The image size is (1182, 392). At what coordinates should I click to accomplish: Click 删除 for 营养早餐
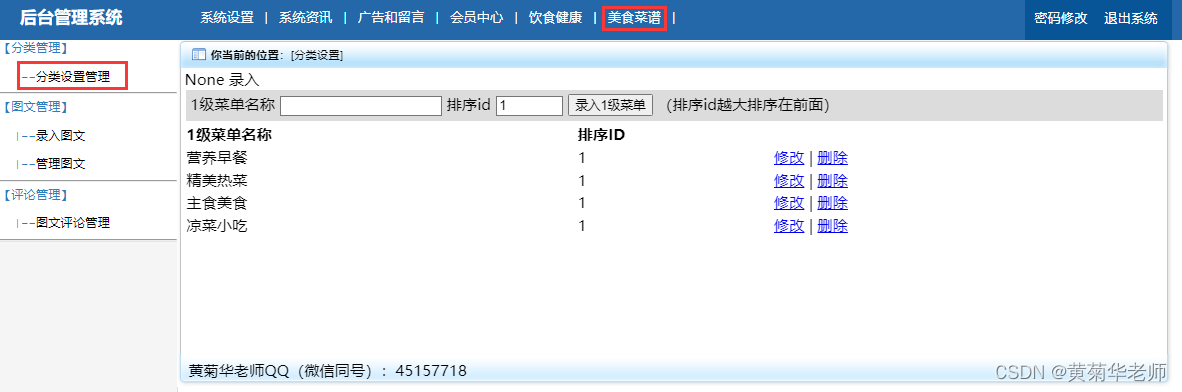click(x=832, y=158)
